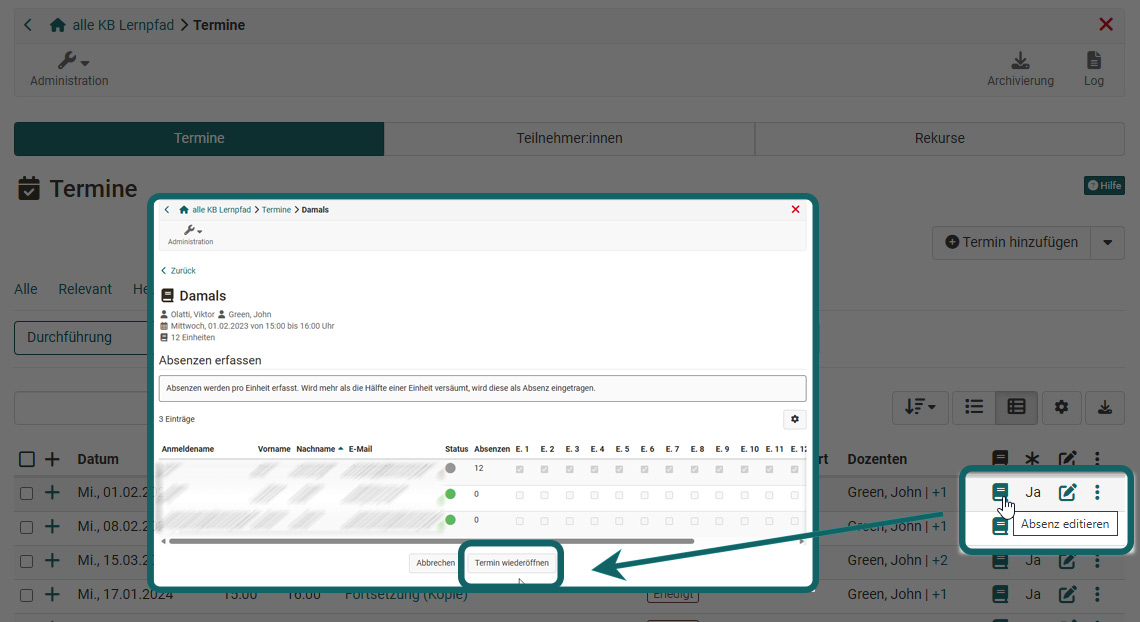Click the edit pencil icon in highlighted row
The height and width of the screenshot is (622, 1140).
coord(1068,492)
